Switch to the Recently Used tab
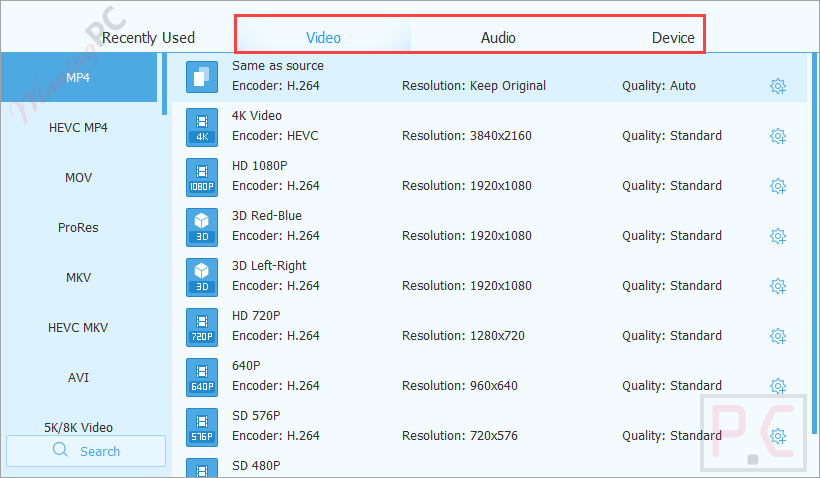The width and height of the screenshot is (820, 478). [149, 38]
